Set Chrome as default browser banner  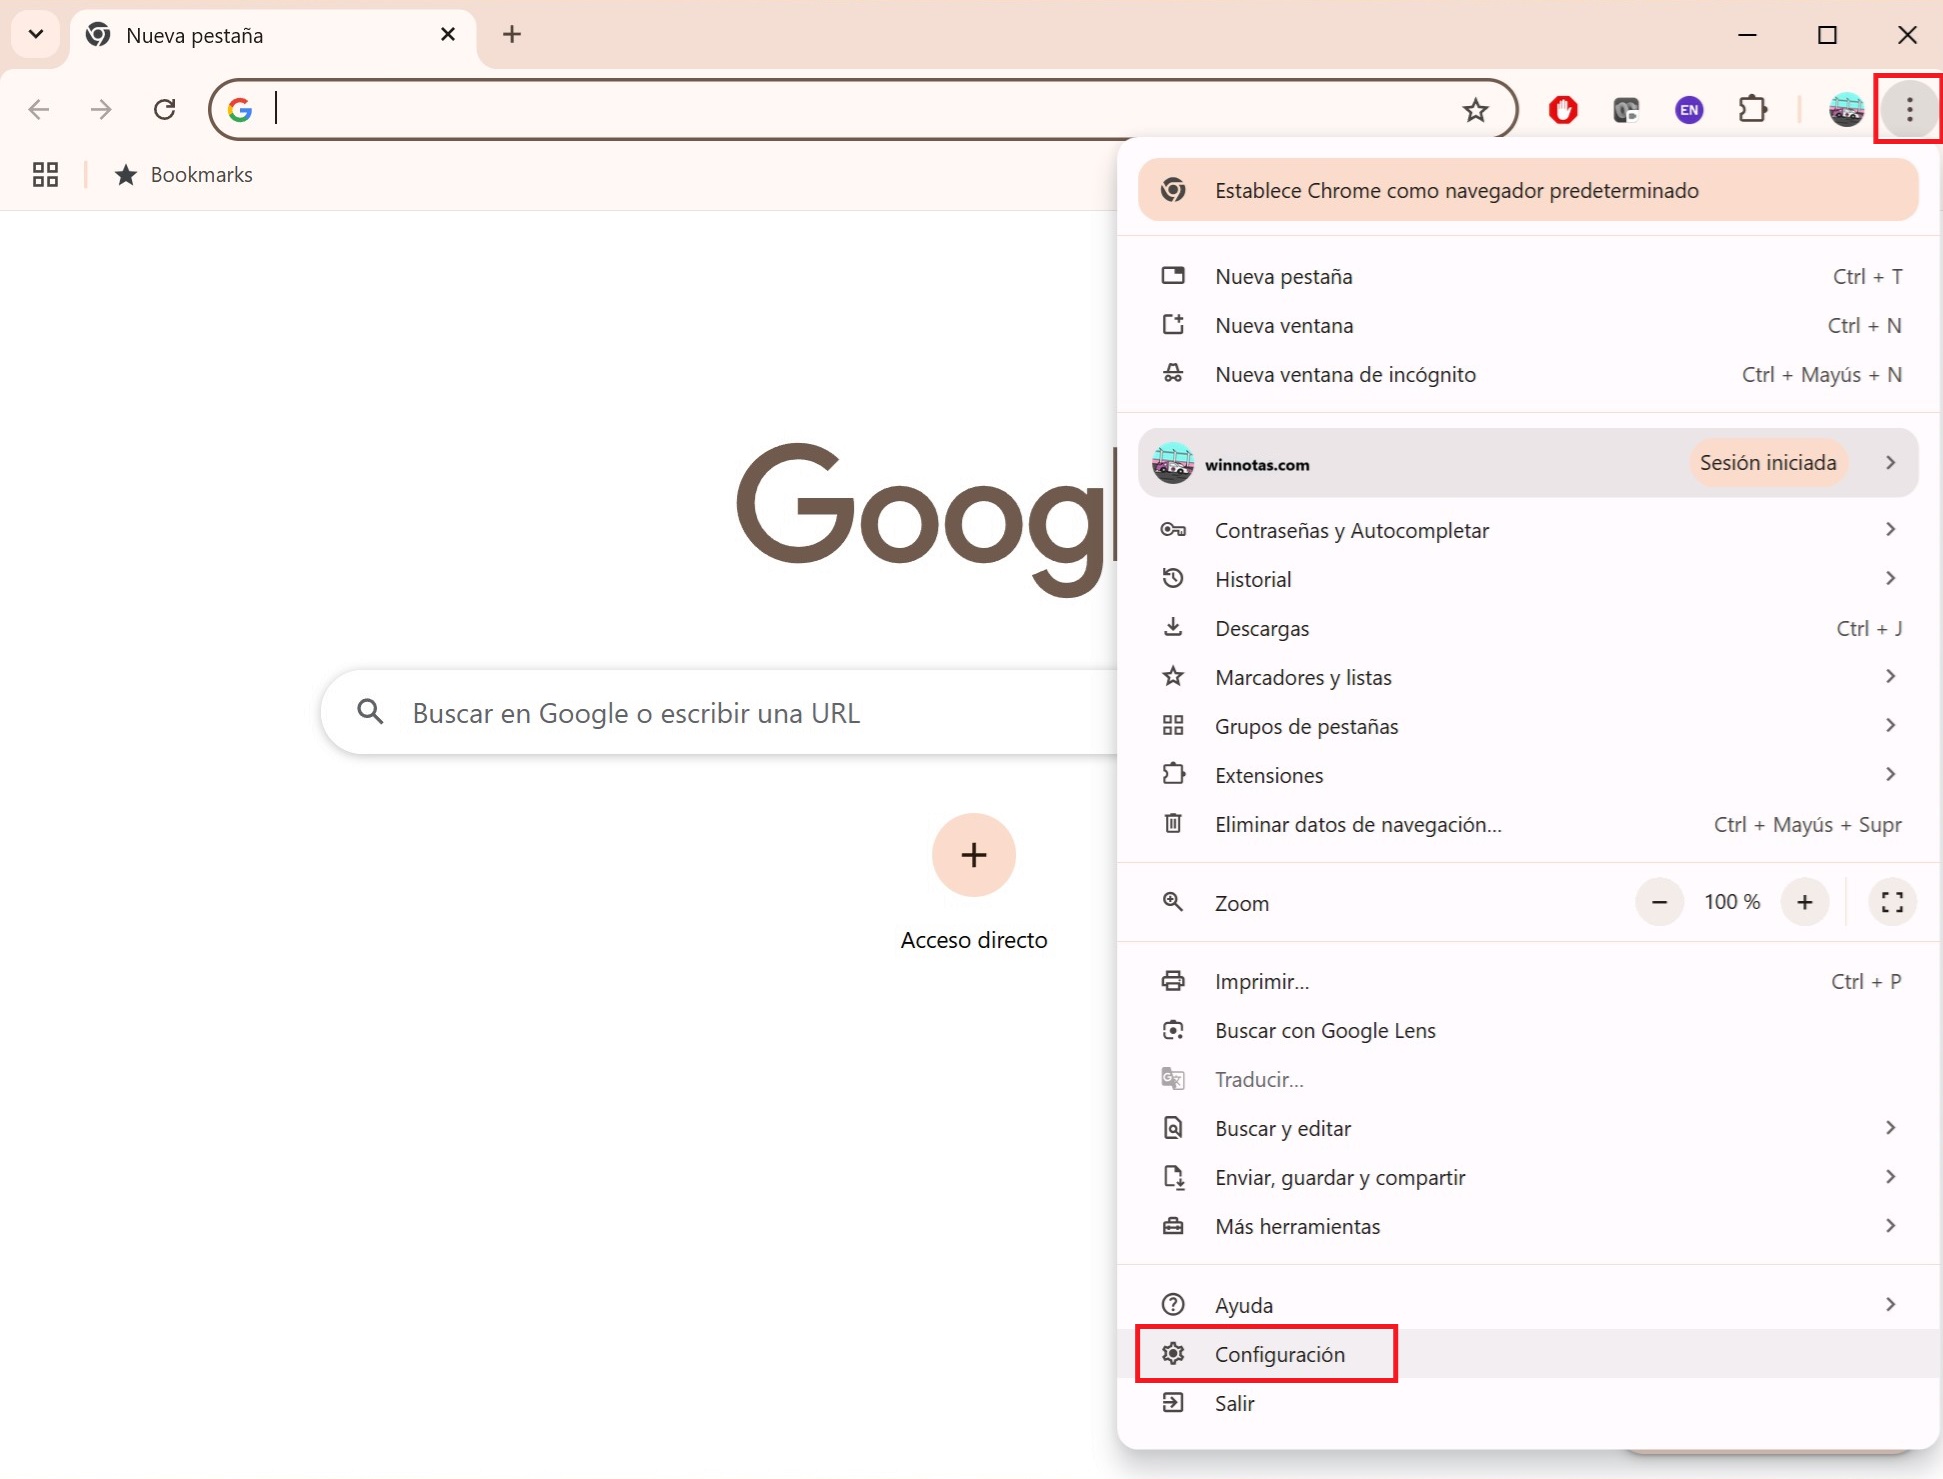[x=1528, y=190]
